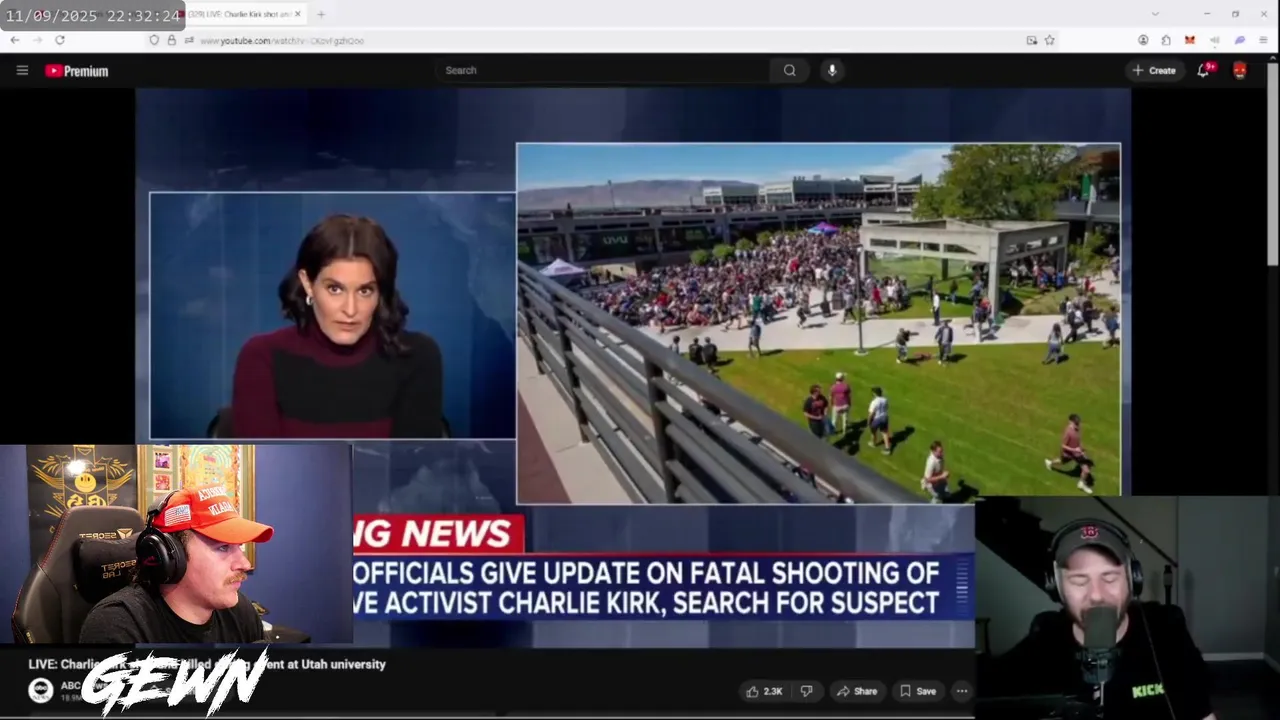
Task: Open the MetaMask fox extension
Action: pos(1190,40)
